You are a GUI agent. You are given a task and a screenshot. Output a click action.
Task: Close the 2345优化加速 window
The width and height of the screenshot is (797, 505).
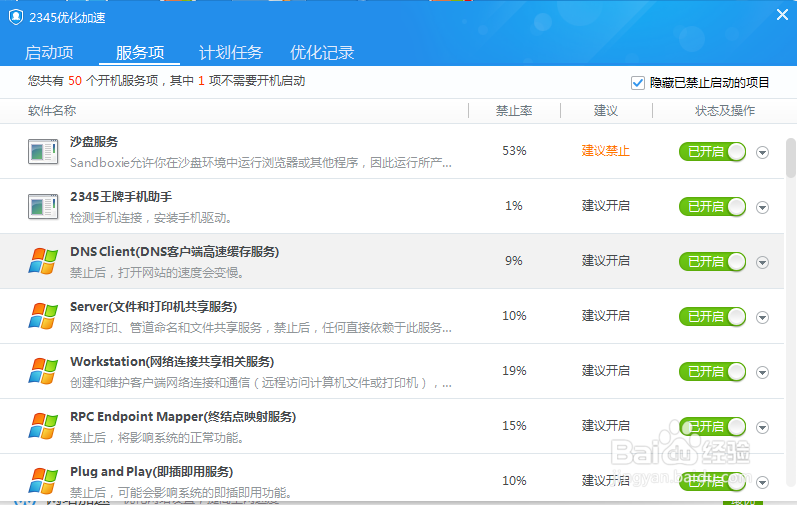(782, 15)
